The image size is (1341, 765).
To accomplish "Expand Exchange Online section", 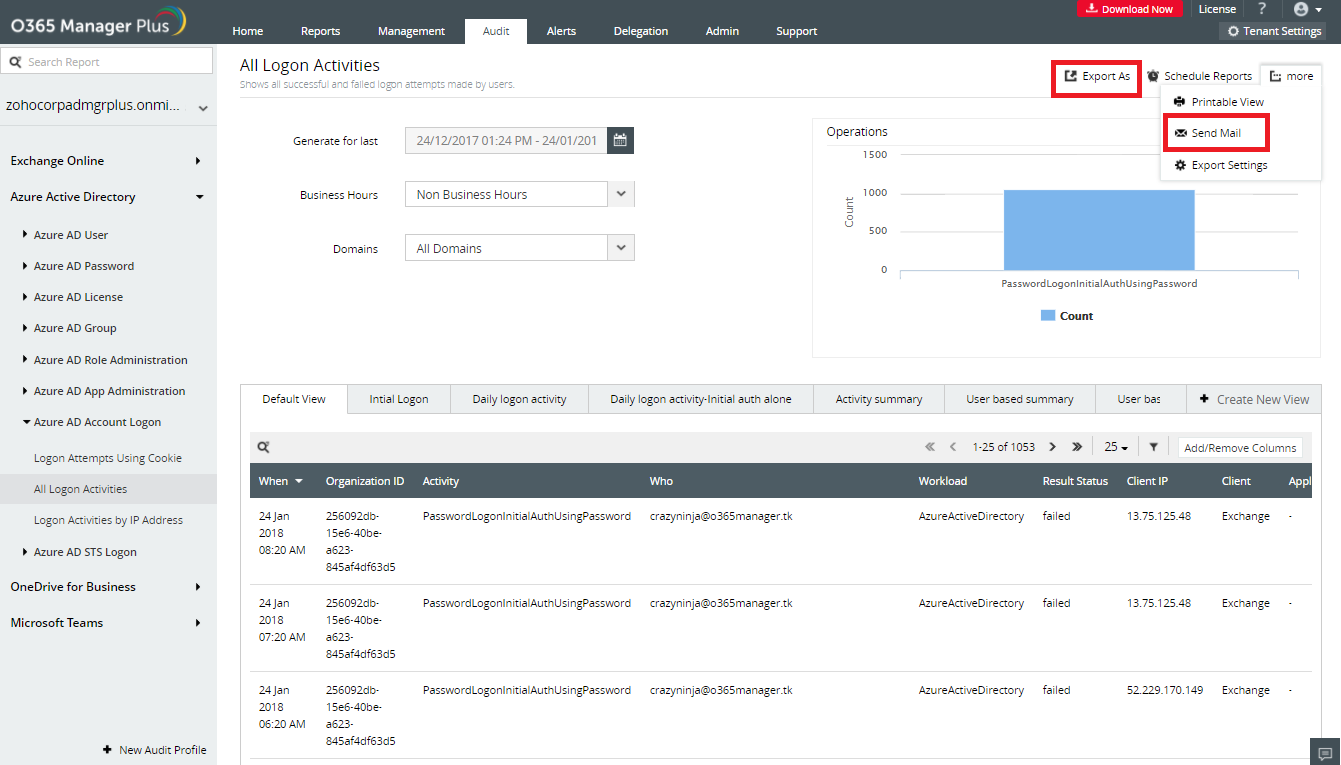I will (x=108, y=161).
